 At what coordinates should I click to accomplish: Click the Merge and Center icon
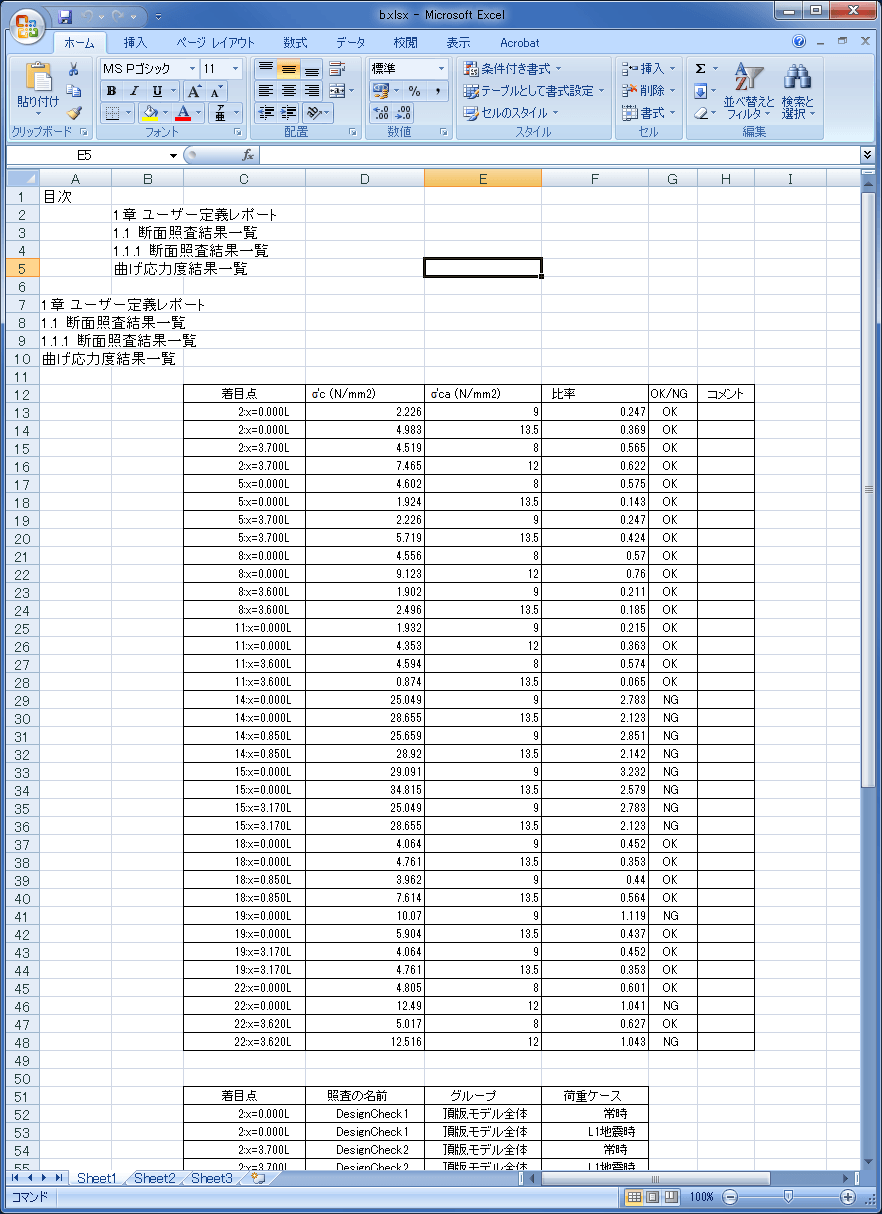337,91
